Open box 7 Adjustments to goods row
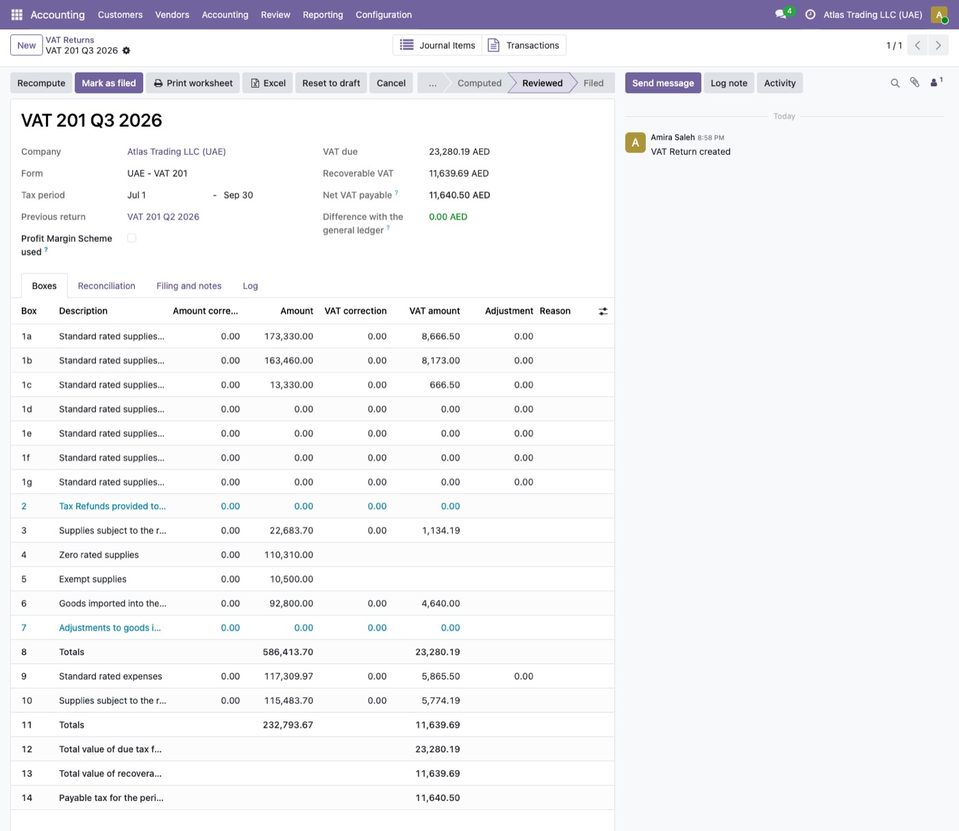This screenshot has width=959, height=831. pyautogui.click(x=312, y=628)
